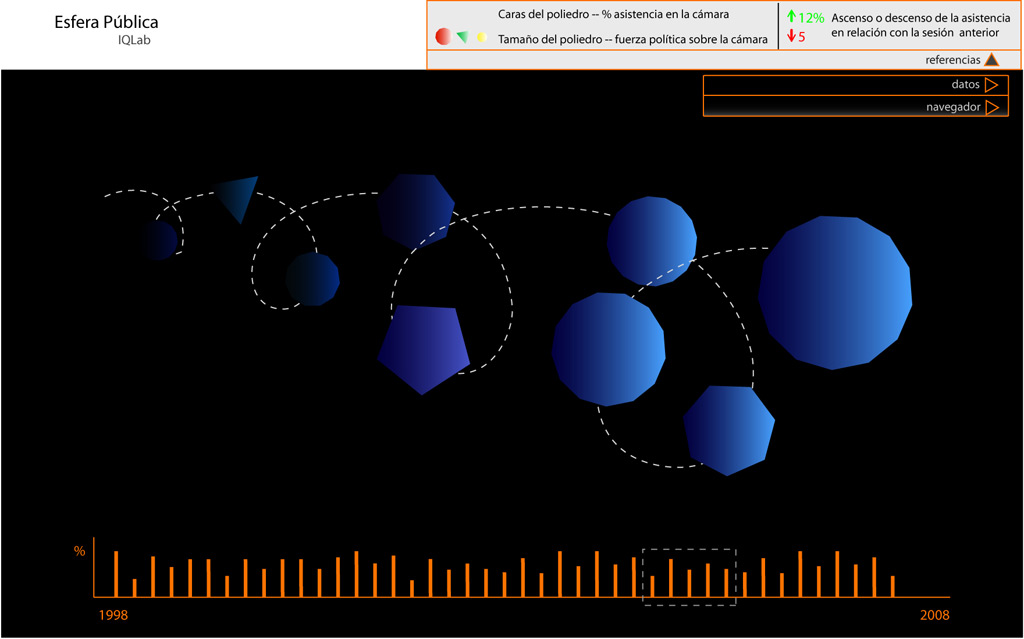Image resolution: width=1024 pixels, height=639 pixels.
Task: Select the small blue triangle polyhedron
Action: 240,196
